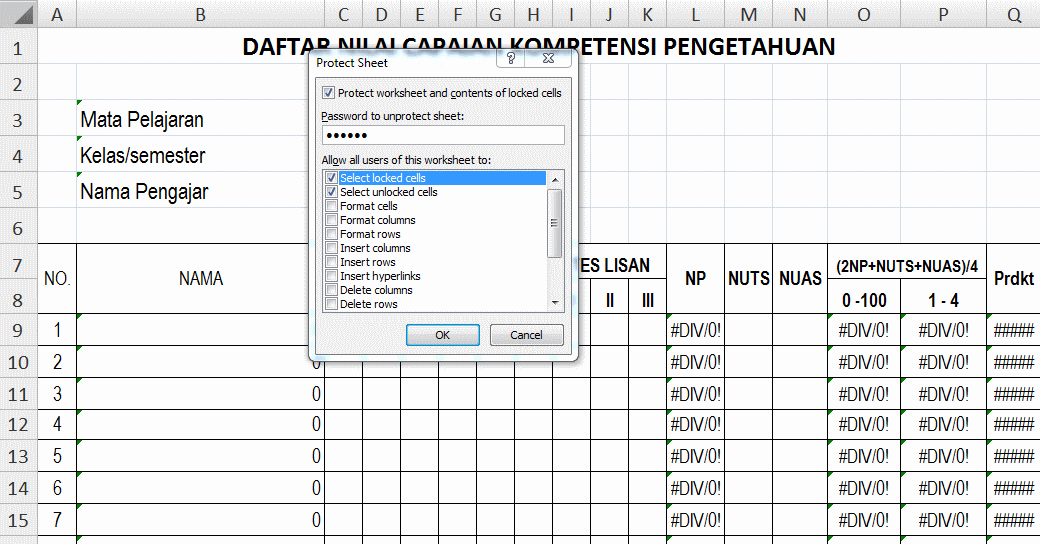Uncheck Protect worksheet and contents of locked cells

(x=328, y=93)
